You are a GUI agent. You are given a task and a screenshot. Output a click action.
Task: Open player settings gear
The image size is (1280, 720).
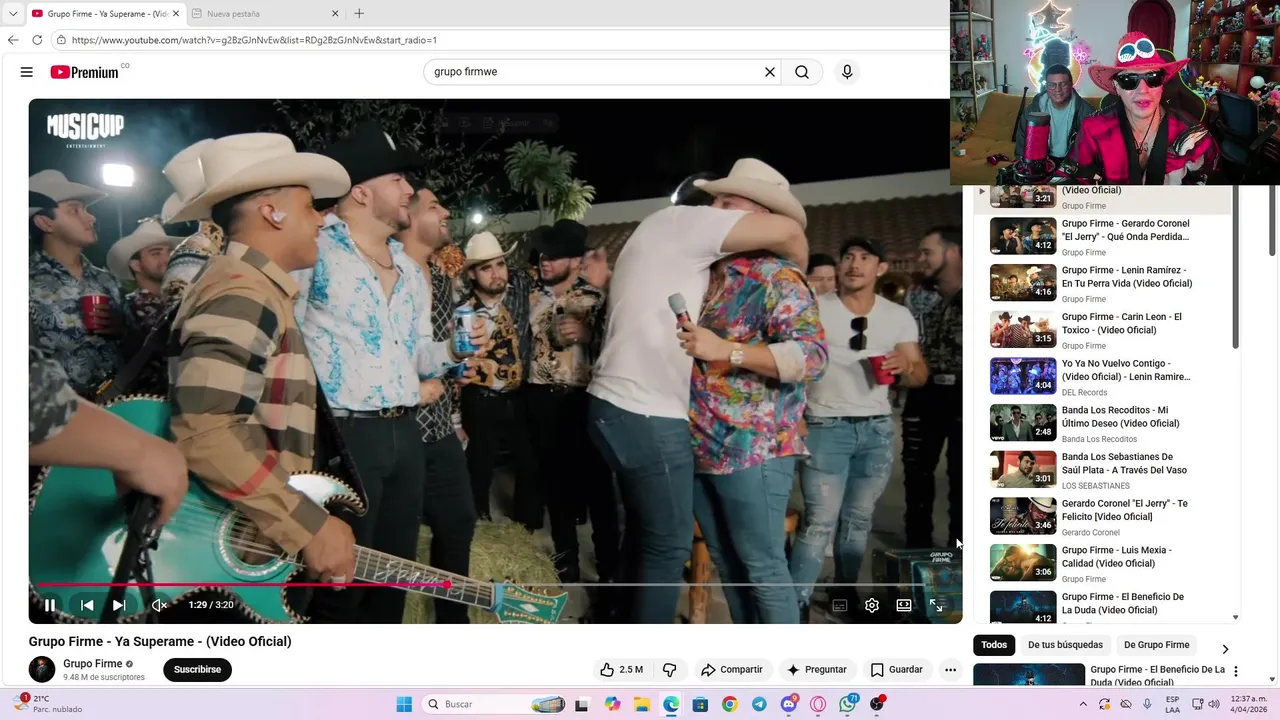[x=872, y=605]
